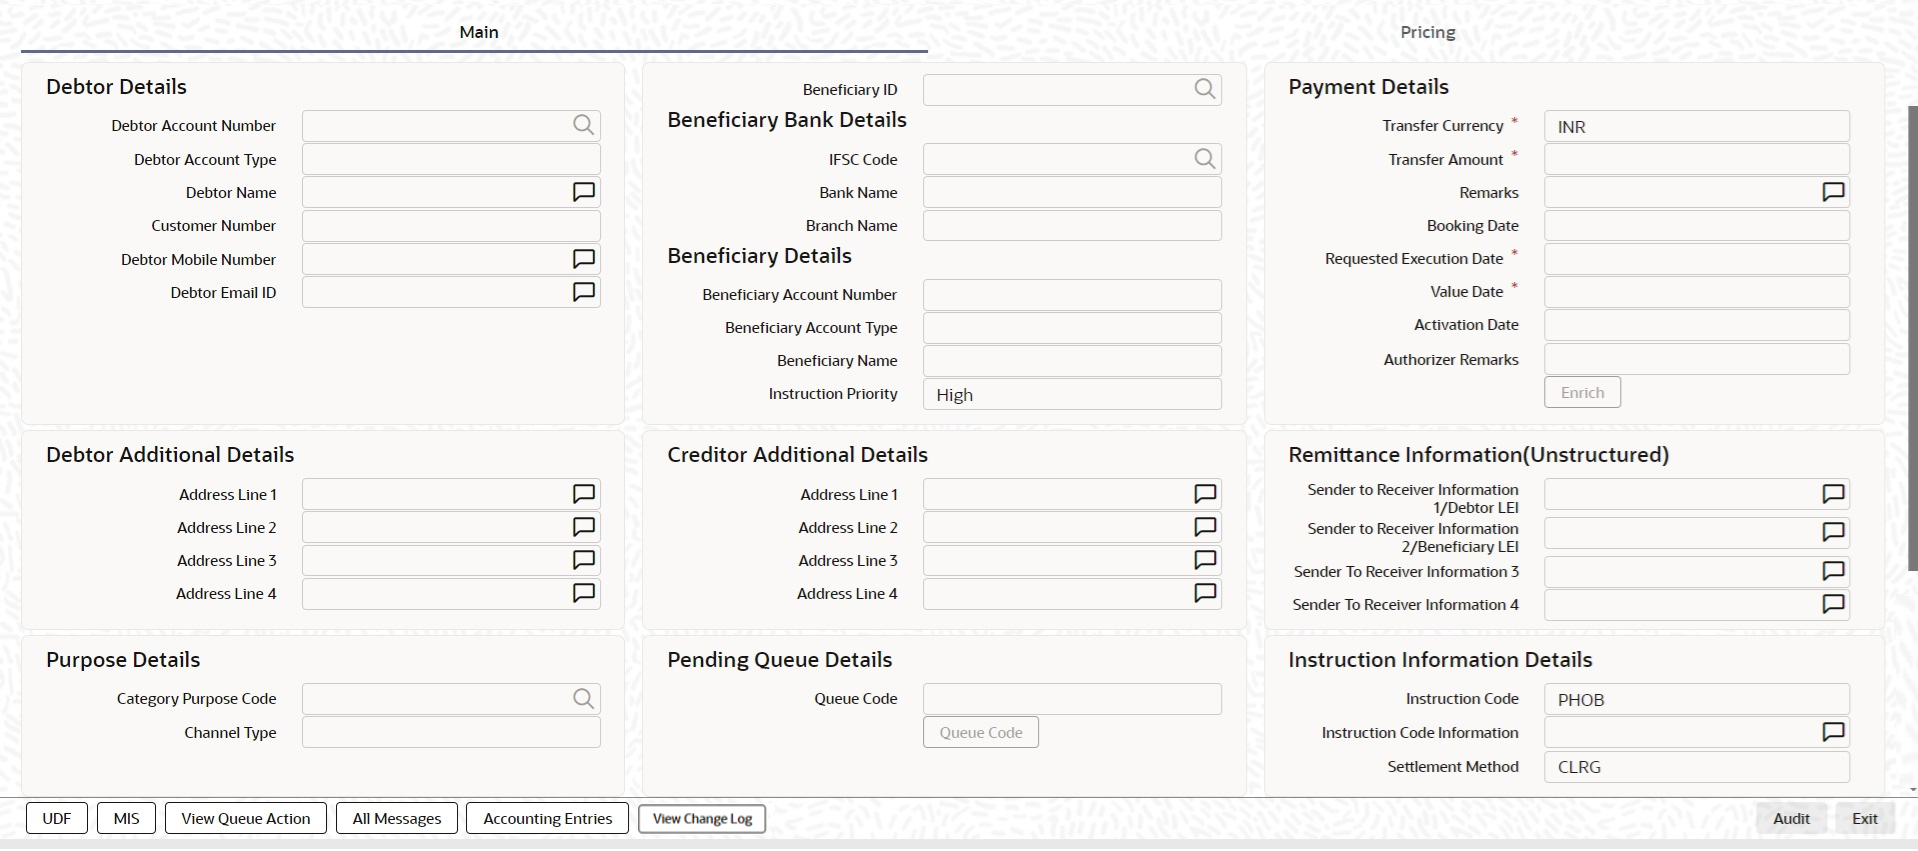
Task: Click View Queue Action button
Action: click(246, 818)
